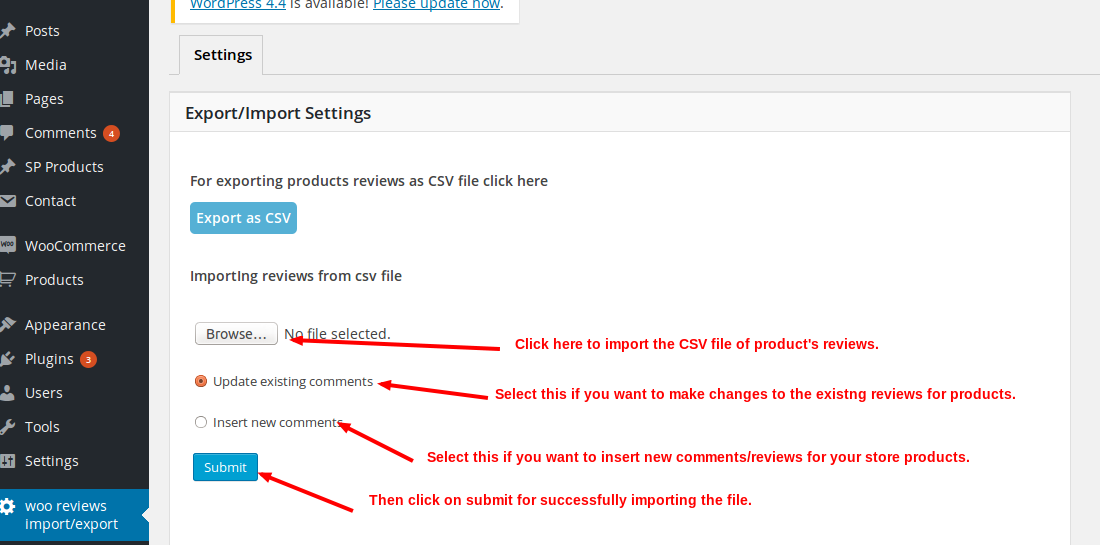Click Browse to choose CSV file
The image size is (1100, 545).
point(236,334)
